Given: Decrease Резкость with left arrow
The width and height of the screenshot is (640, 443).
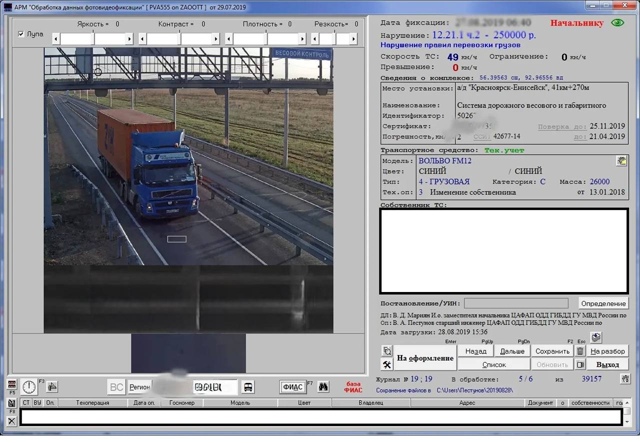Looking at the screenshot, I should coord(315,39).
